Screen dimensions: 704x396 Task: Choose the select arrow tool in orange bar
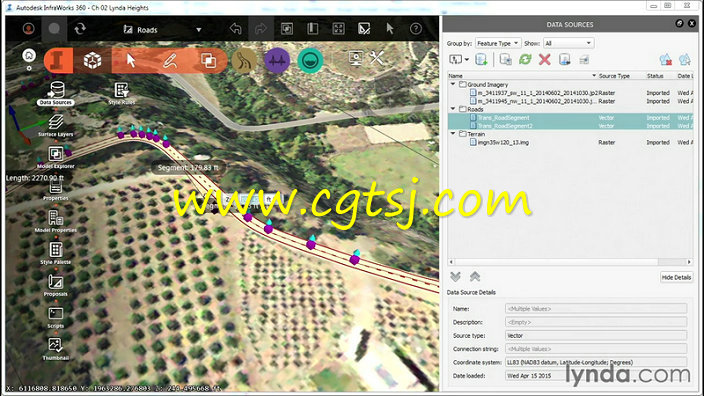(131, 60)
